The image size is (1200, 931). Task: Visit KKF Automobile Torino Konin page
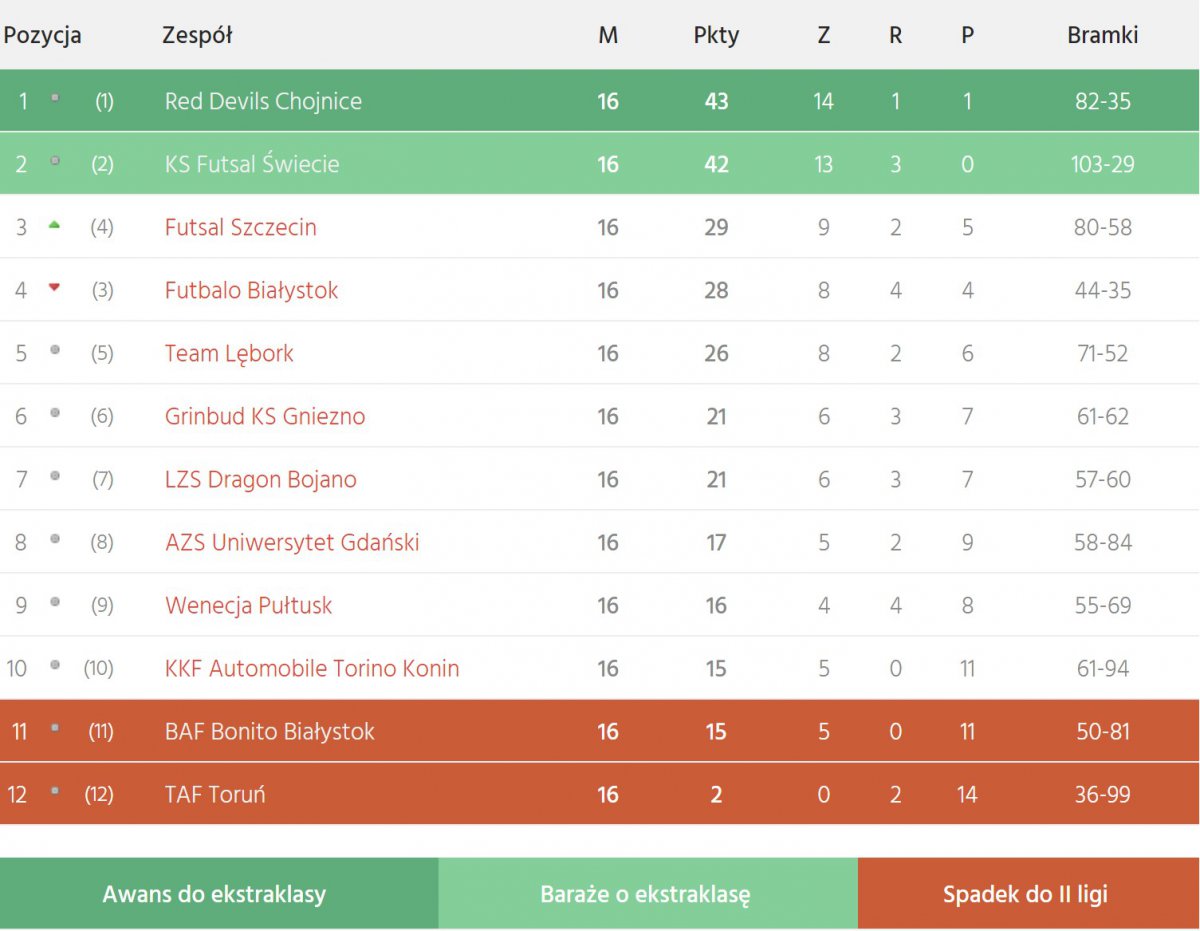click(x=312, y=668)
